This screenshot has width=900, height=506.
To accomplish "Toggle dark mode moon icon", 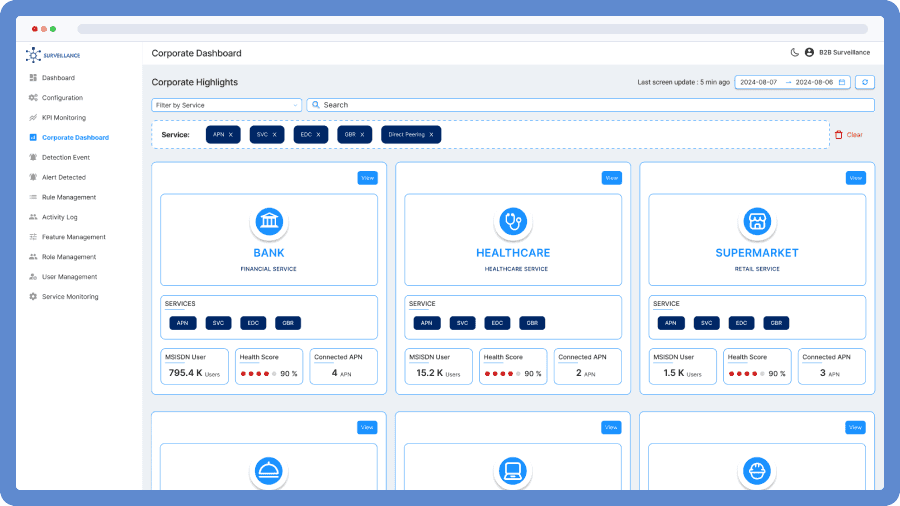I will pyautogui.click(x=794, y=52).
